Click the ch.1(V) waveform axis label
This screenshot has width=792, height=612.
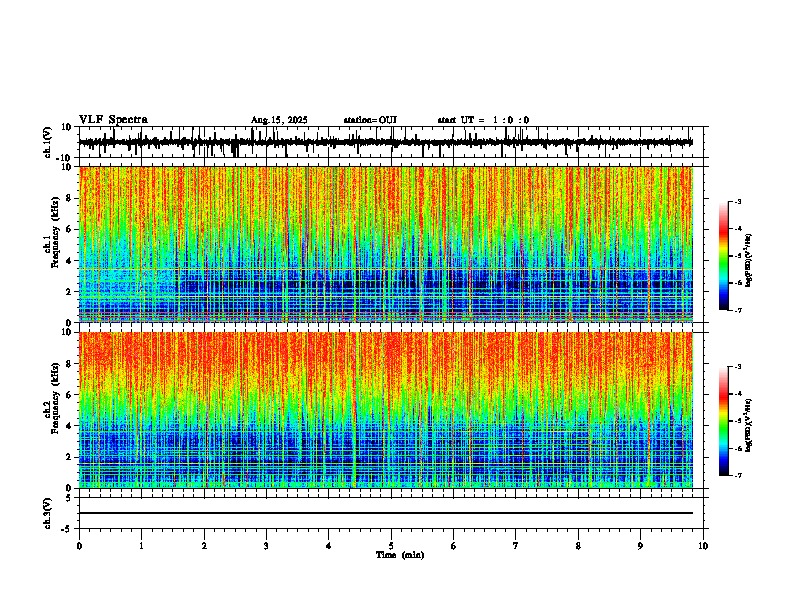(x=48, y=142)
